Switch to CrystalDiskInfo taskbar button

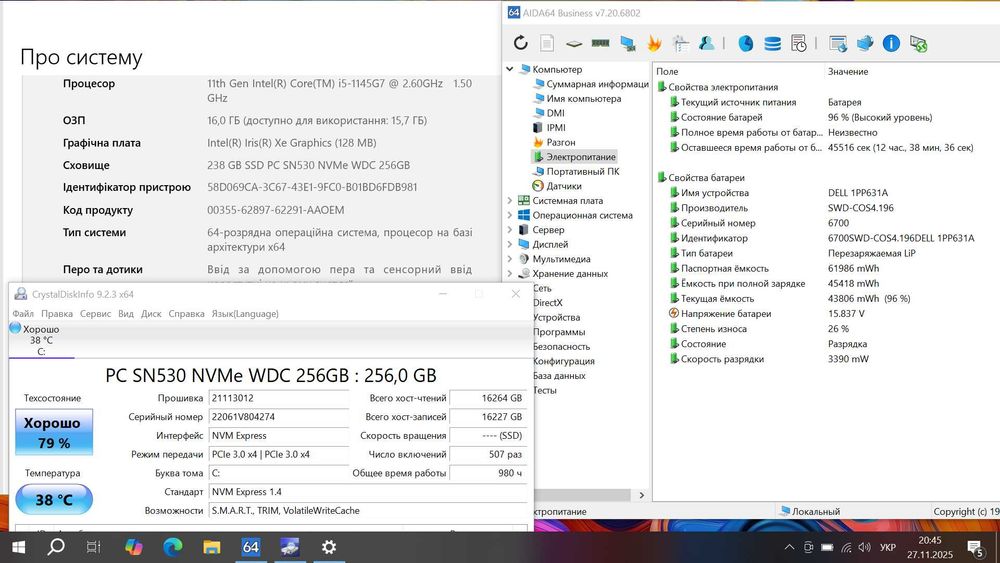290,547
